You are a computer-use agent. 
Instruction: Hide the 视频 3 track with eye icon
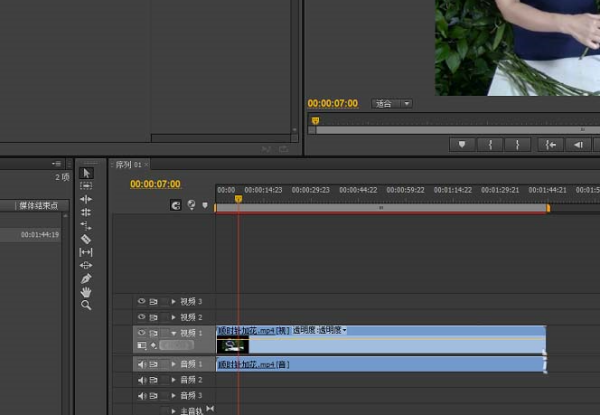141,301
